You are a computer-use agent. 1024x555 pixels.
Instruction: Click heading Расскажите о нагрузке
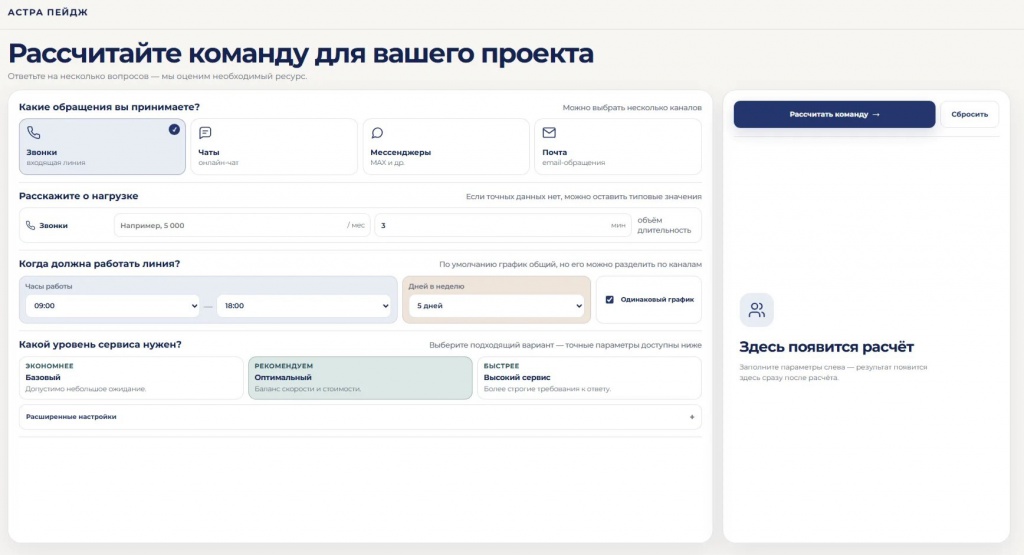pos(78,196)
